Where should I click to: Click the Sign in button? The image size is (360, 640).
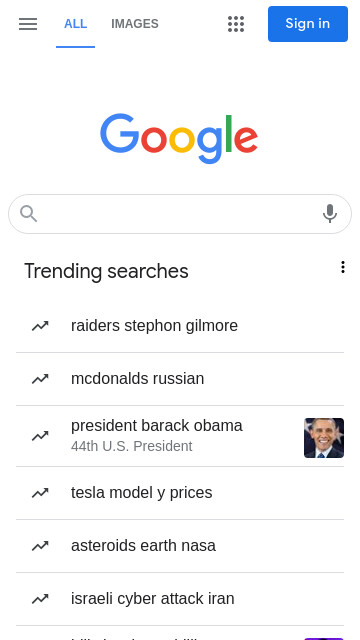point(308,24)
